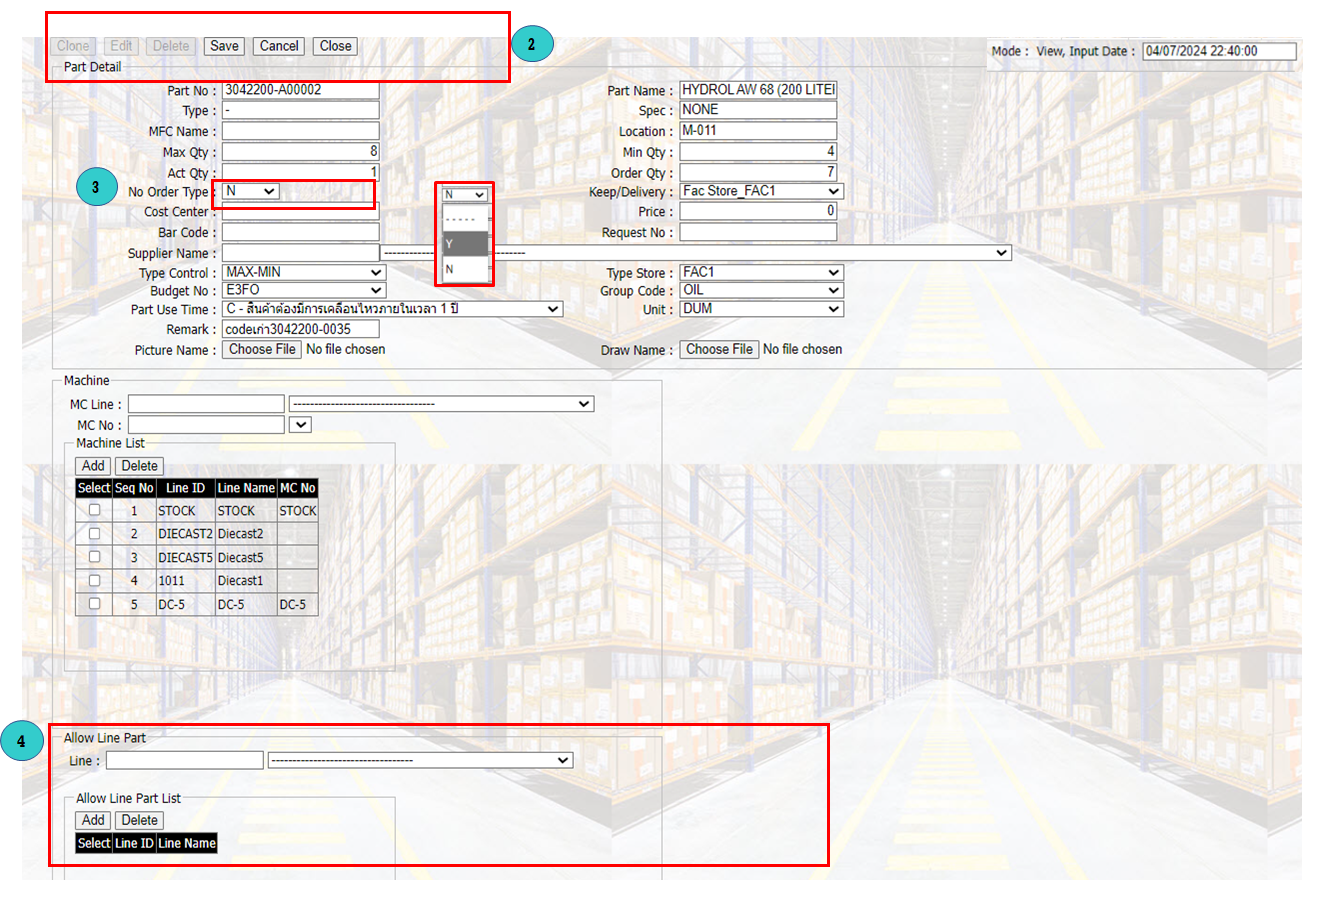This screenshot has width=1338, height=913.
Task: Open Budget No dropdown E3FO
Action: (304, 290)
